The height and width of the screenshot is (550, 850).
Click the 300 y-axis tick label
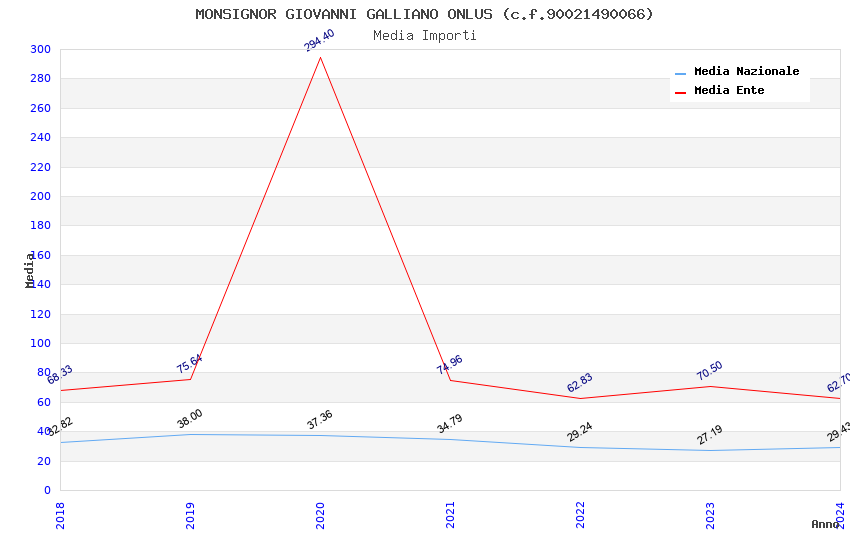point(40,49)
